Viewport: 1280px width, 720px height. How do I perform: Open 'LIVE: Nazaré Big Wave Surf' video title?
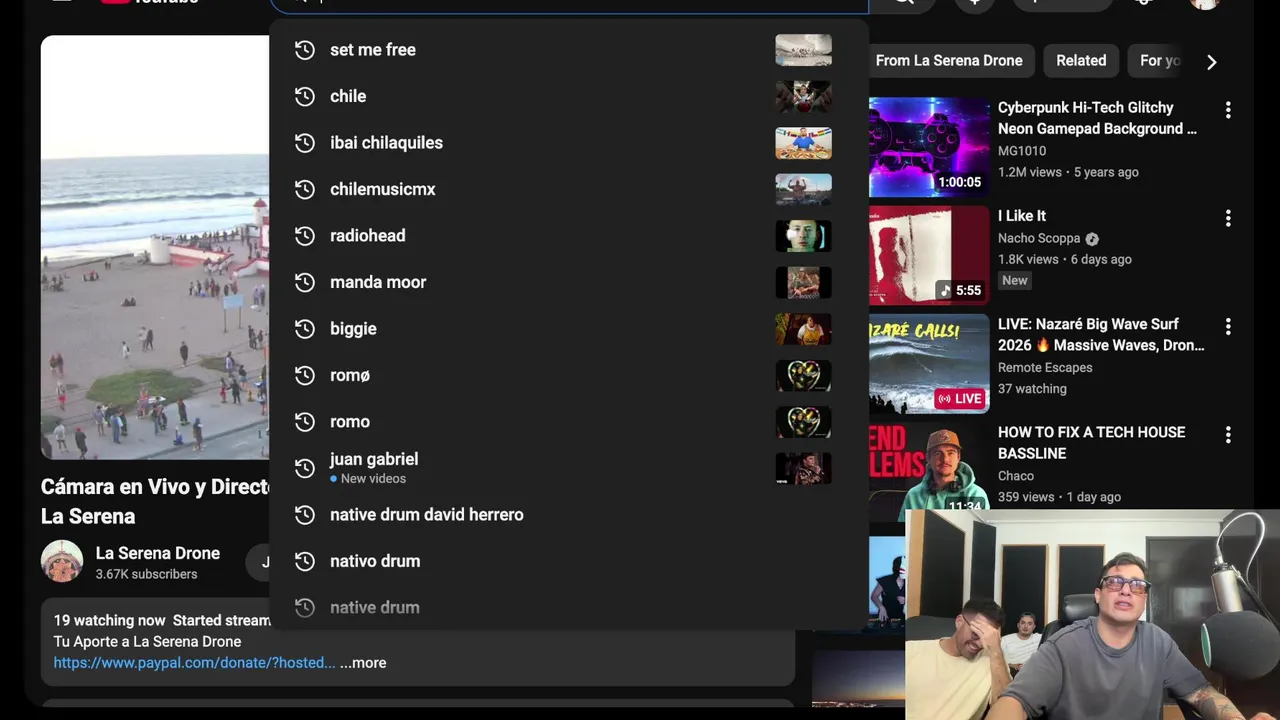point(1101,335)
